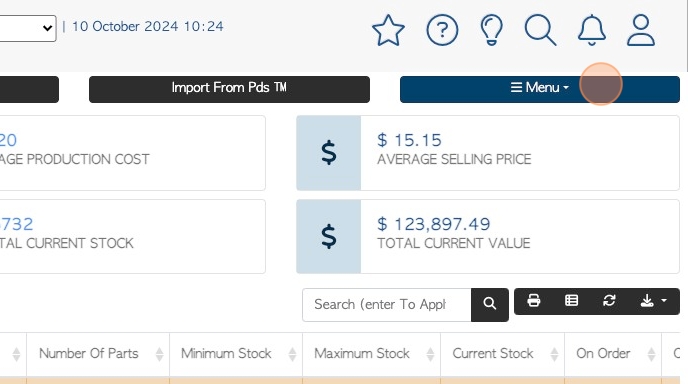Screen dimensions: 688x384
Task: Click the print icon in table toolbar
Action: coord(534,301)
